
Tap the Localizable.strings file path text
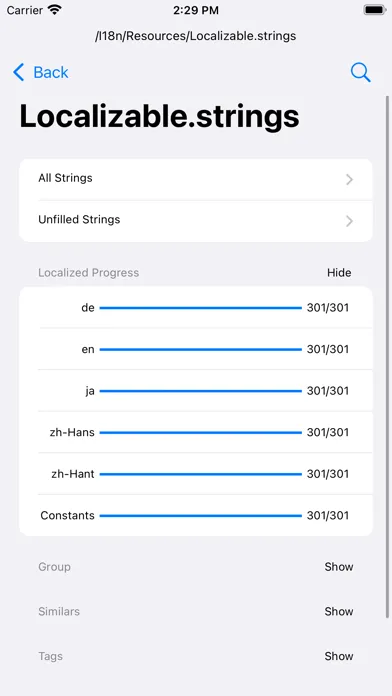tap(196, 36)
